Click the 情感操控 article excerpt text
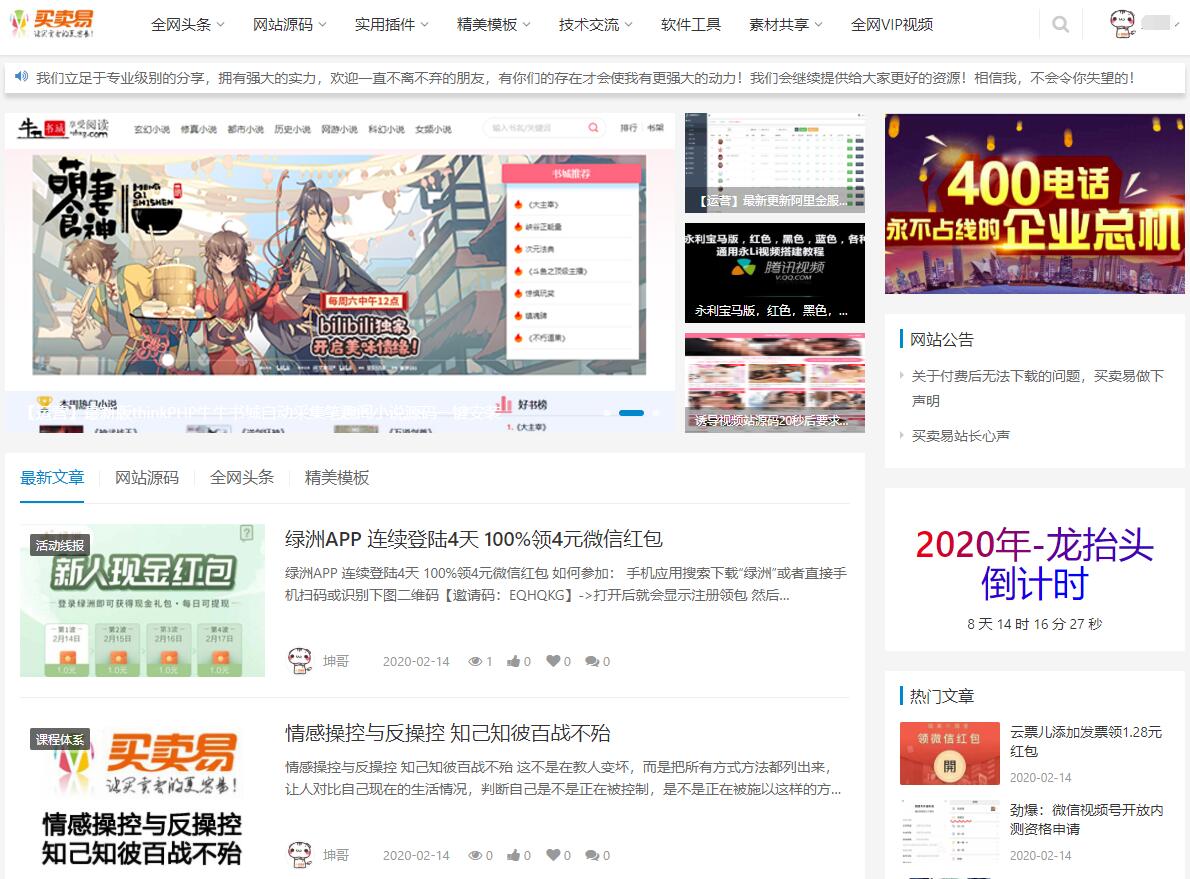 tap(563, 778)
